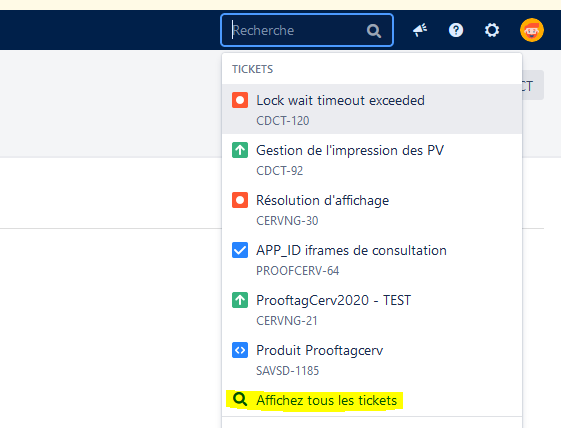
Task: Click Affichez tous les tickets link
Action: click(x=326, y=400)
